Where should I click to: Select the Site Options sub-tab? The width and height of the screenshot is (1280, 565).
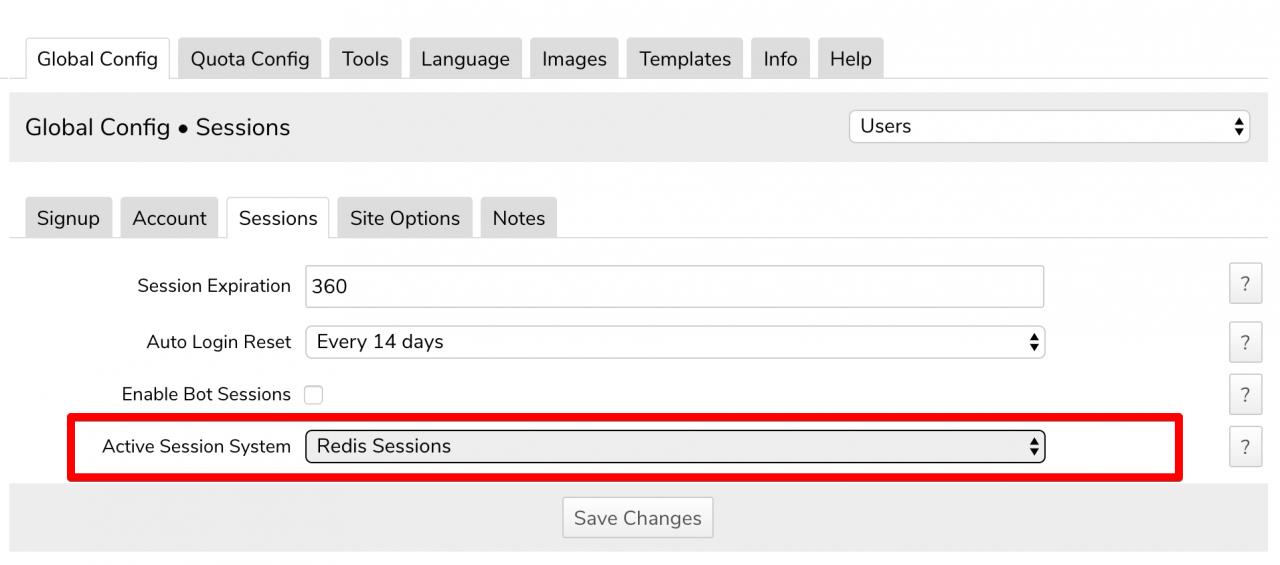click(x=405, y=219)
